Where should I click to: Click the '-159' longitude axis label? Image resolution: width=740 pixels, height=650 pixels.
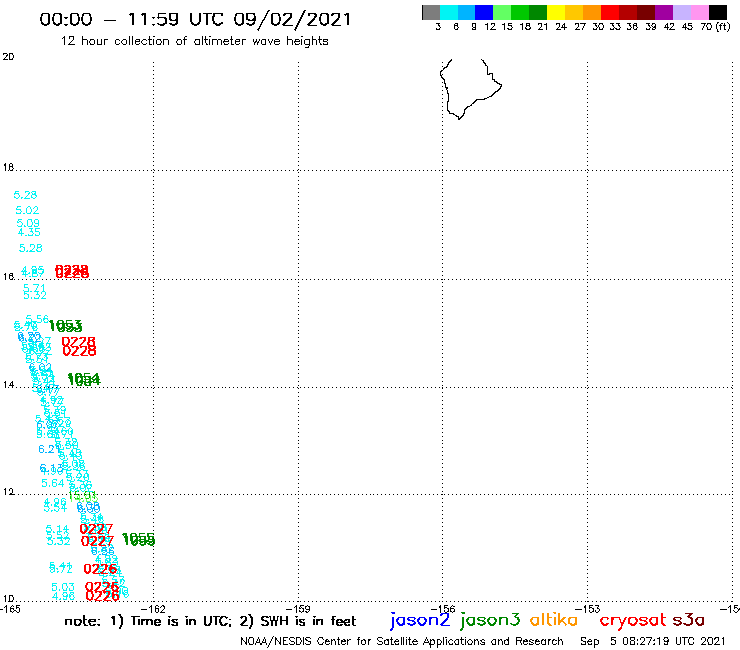click(300, 609)
